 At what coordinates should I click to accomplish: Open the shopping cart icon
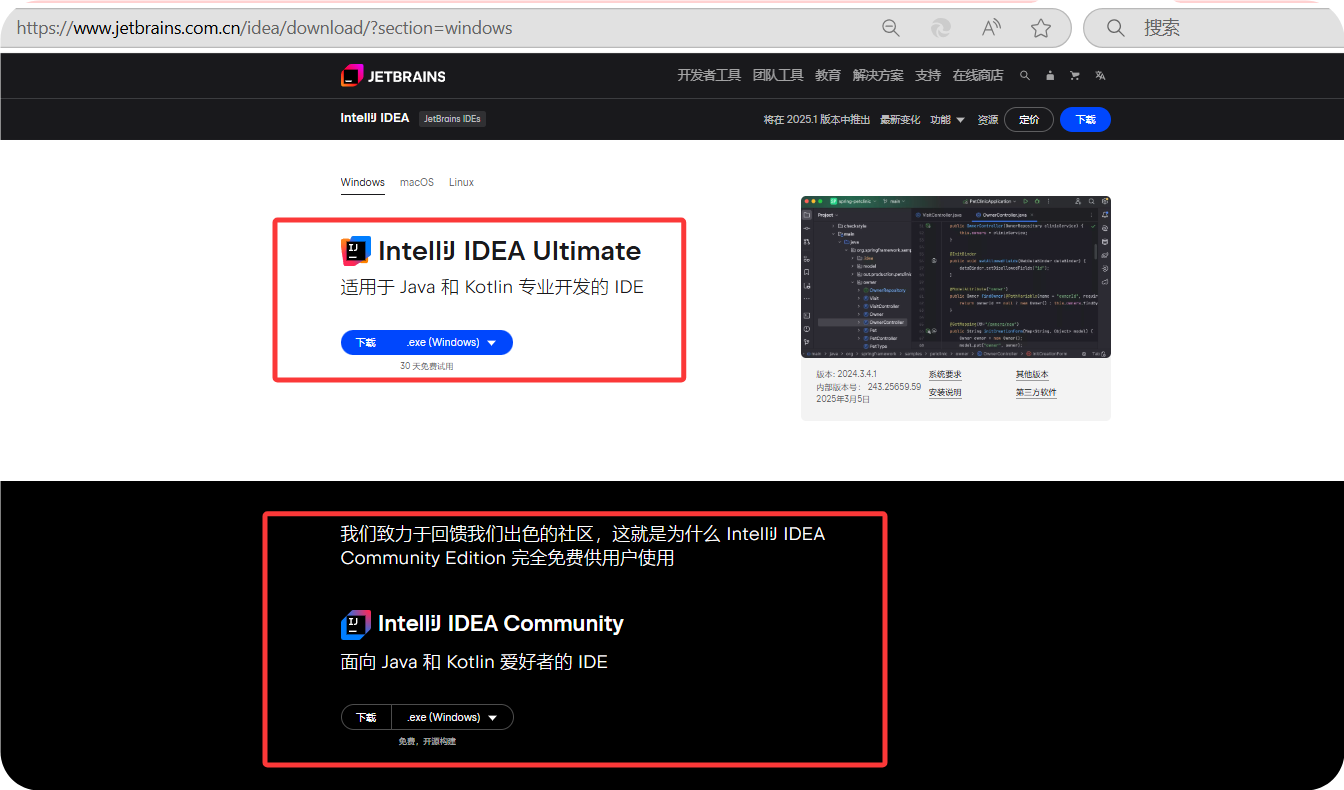(x=1075, y=76)
